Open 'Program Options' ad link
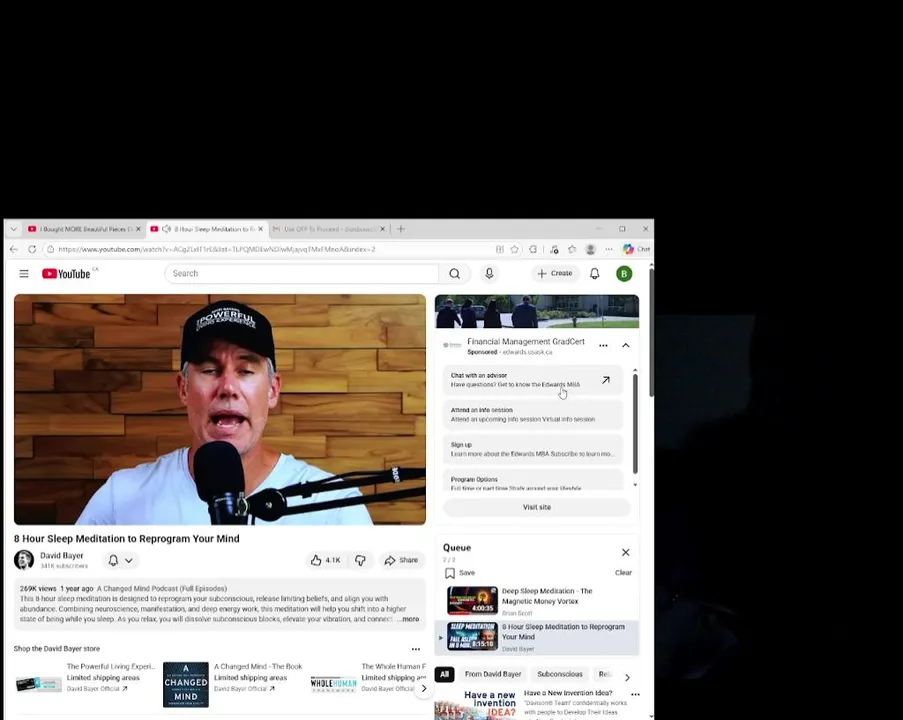Viewport: 903px width, 720px height. 533,480
